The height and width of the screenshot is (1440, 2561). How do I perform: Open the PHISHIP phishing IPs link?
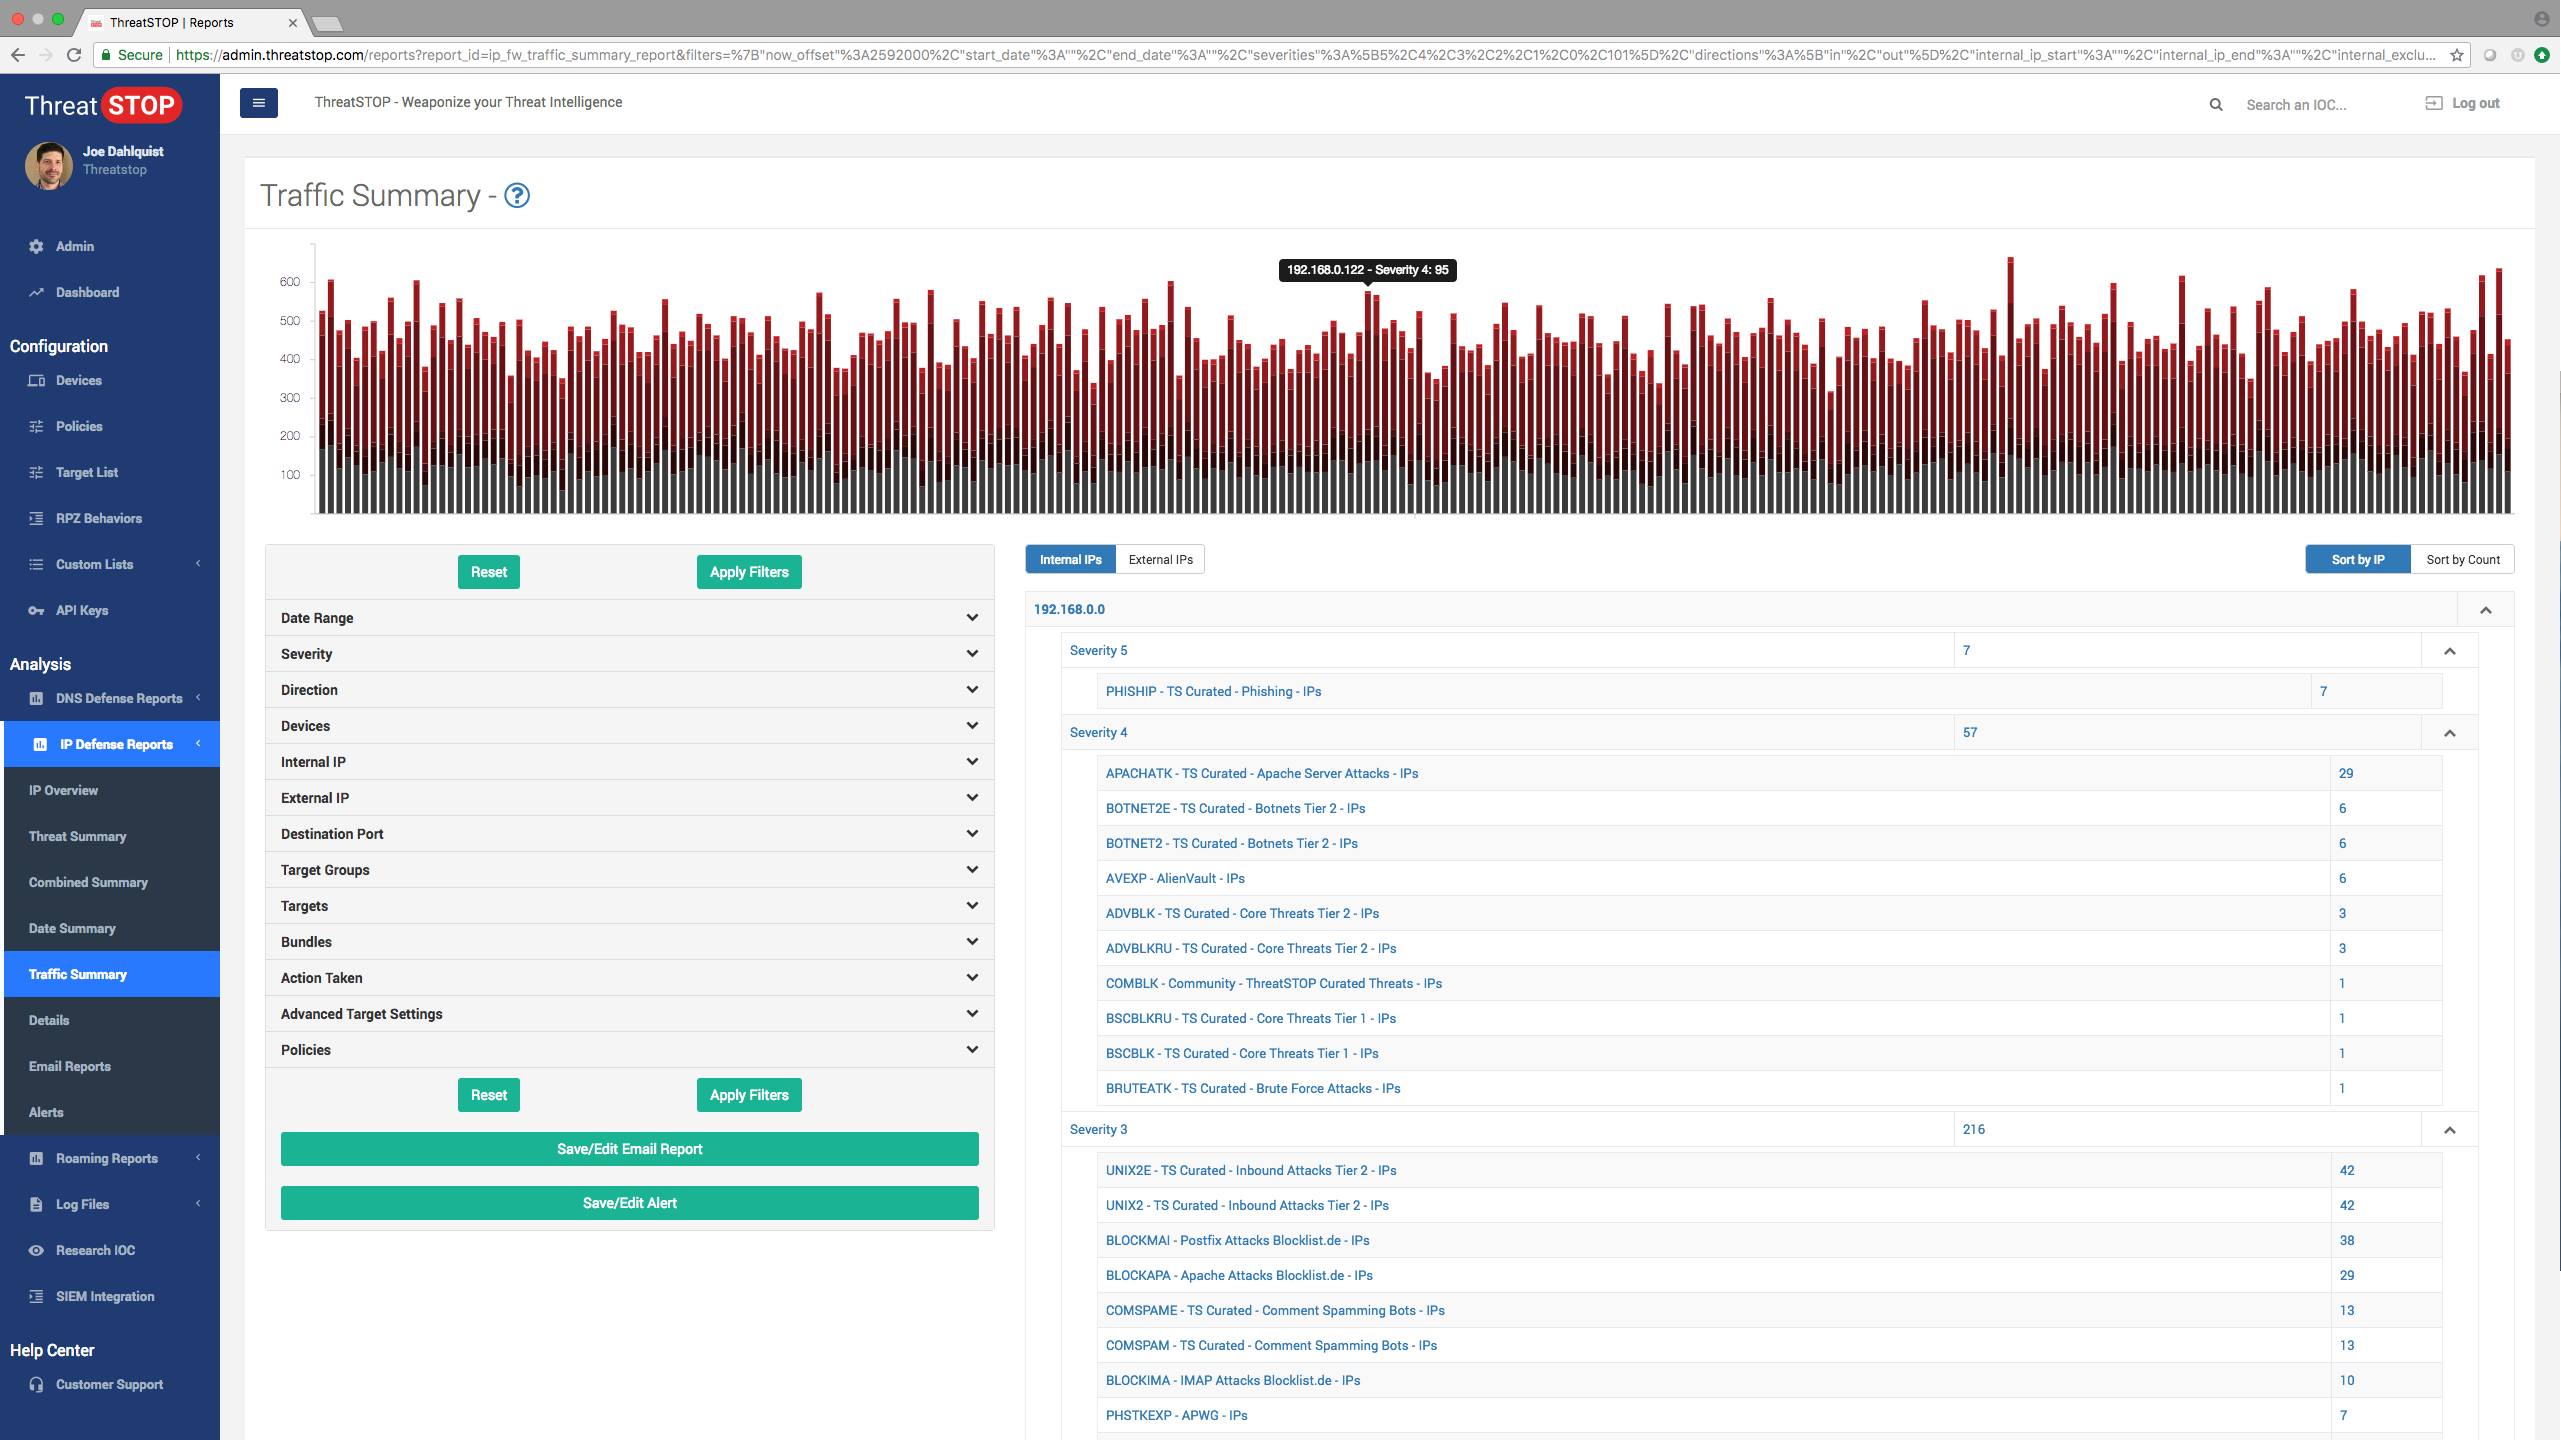1212,691
